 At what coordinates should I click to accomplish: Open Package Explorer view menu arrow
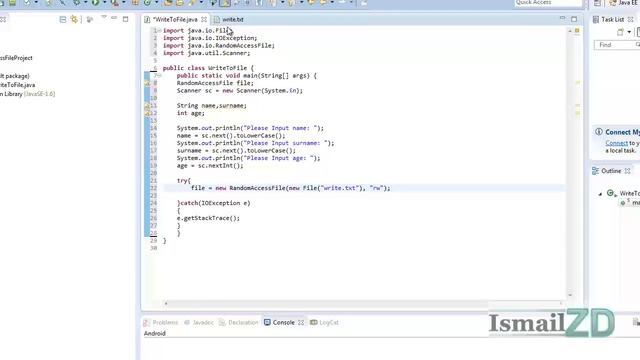(x=104, y=17)
